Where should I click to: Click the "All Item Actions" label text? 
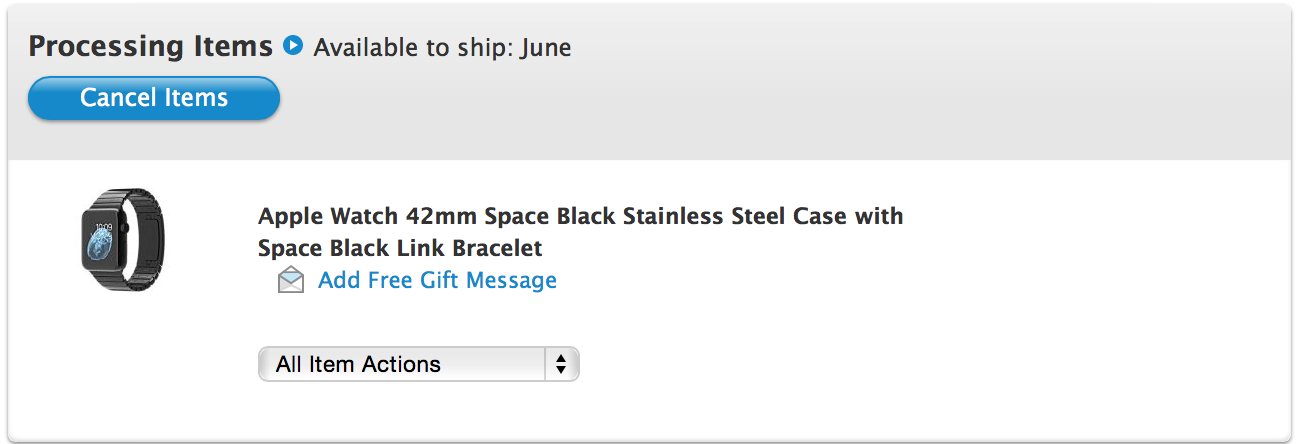[358, 364]
